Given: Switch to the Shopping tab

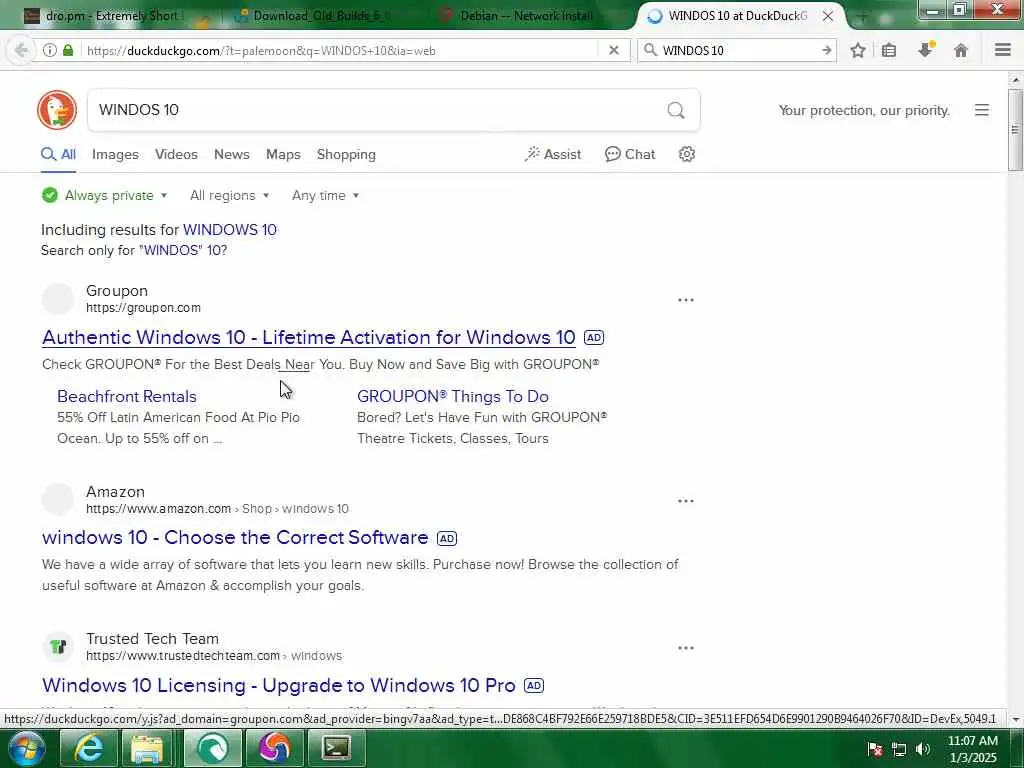Looking at the screenshot, I should tap(346, 154).
